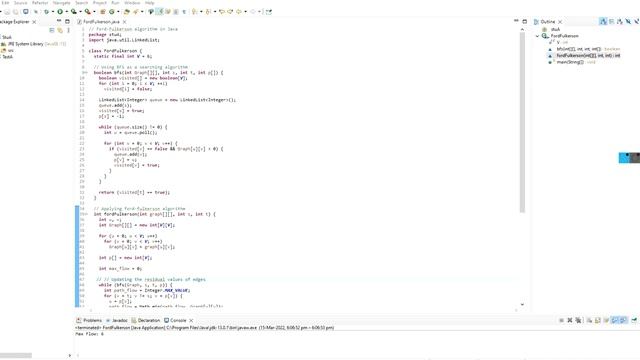The height and width of the screenshot is (360, 640).
Task: Open the Back history dropdown arrow
Action: (x=245, y=12)
